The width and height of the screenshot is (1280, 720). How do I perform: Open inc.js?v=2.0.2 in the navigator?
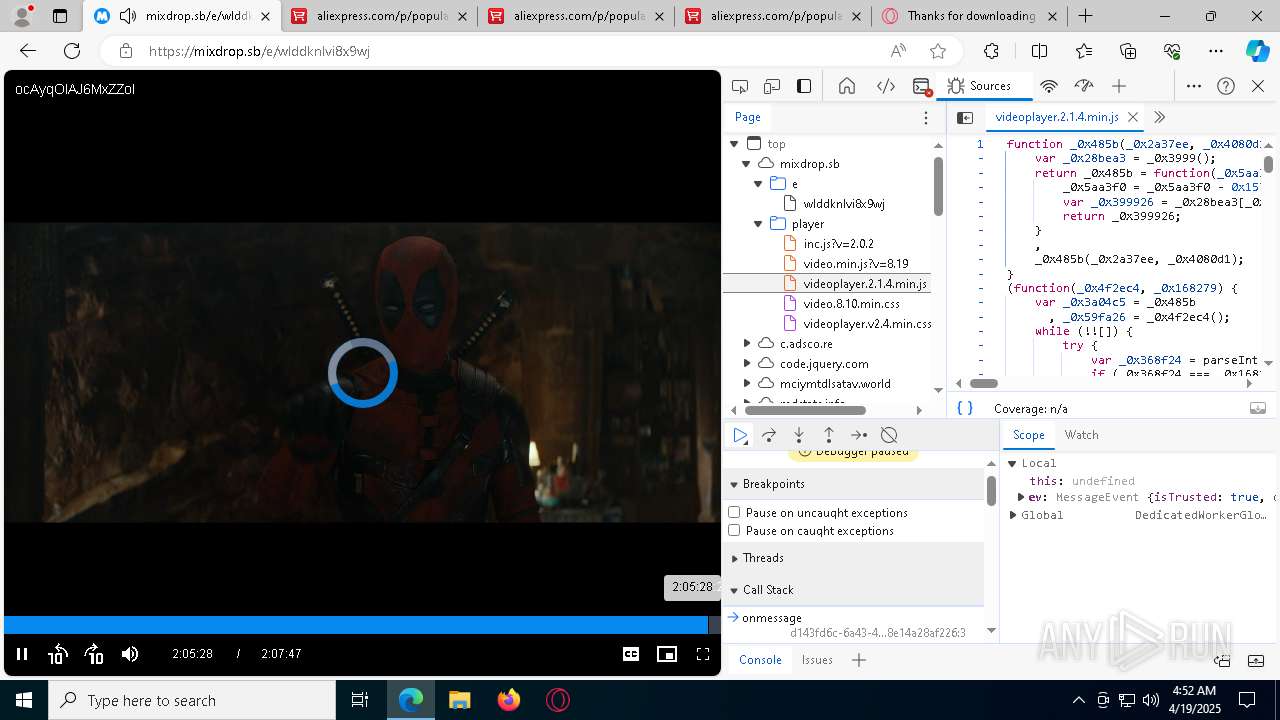click(838, 244)
